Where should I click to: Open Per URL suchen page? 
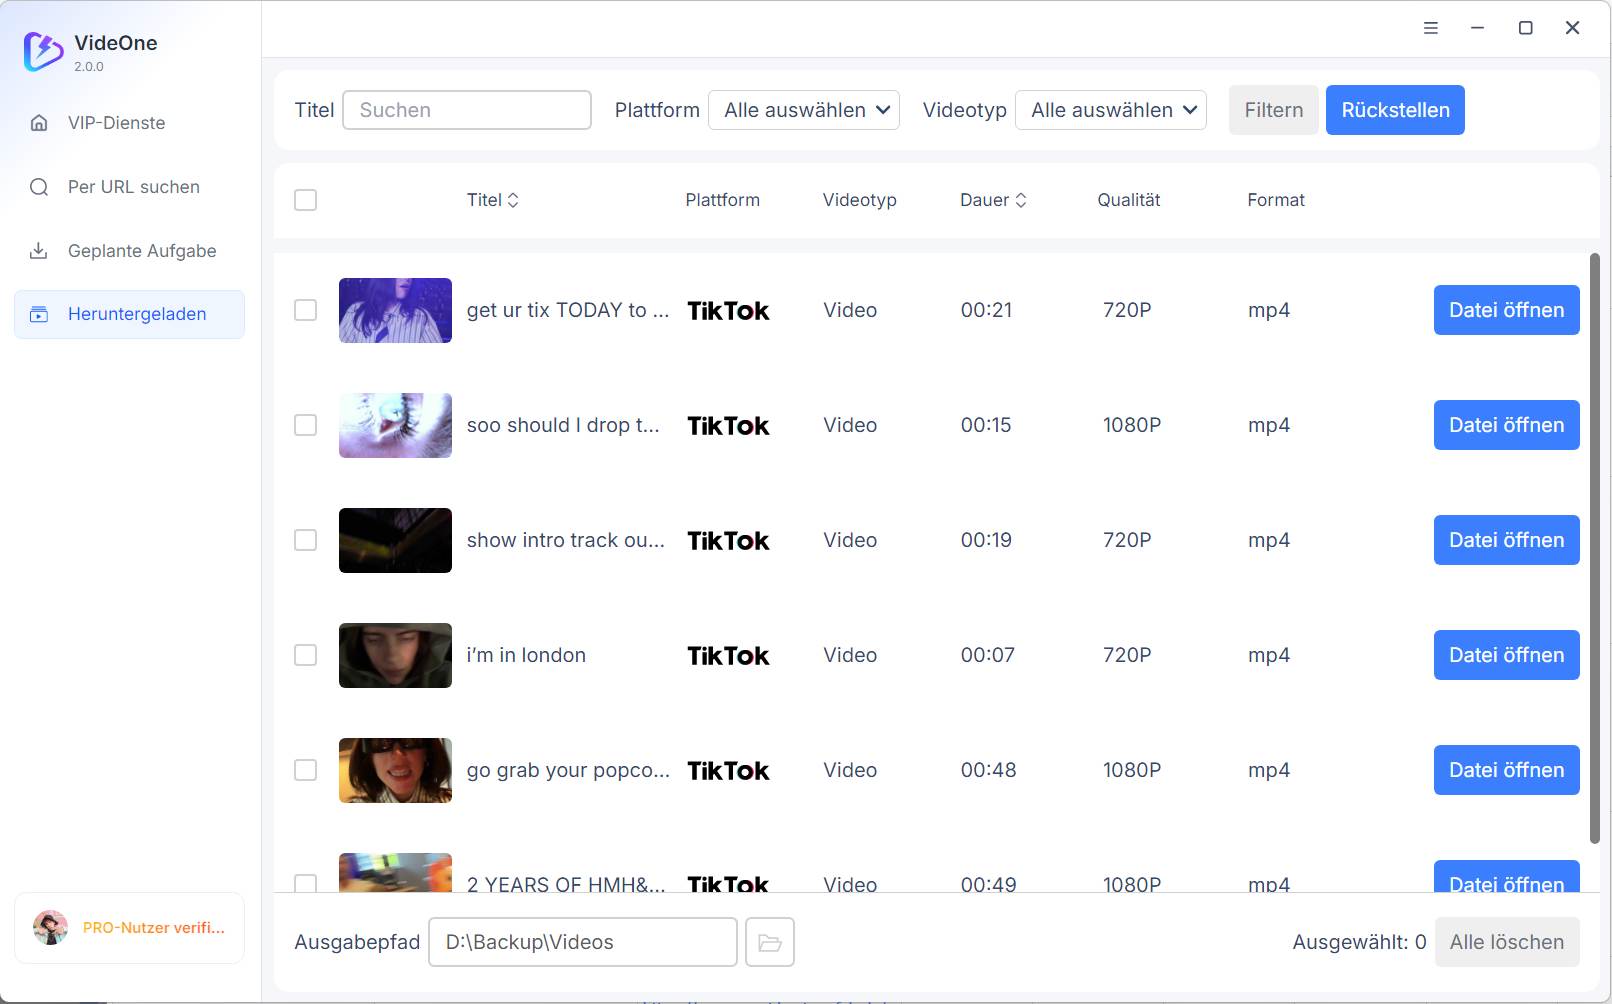pos(129,187)
